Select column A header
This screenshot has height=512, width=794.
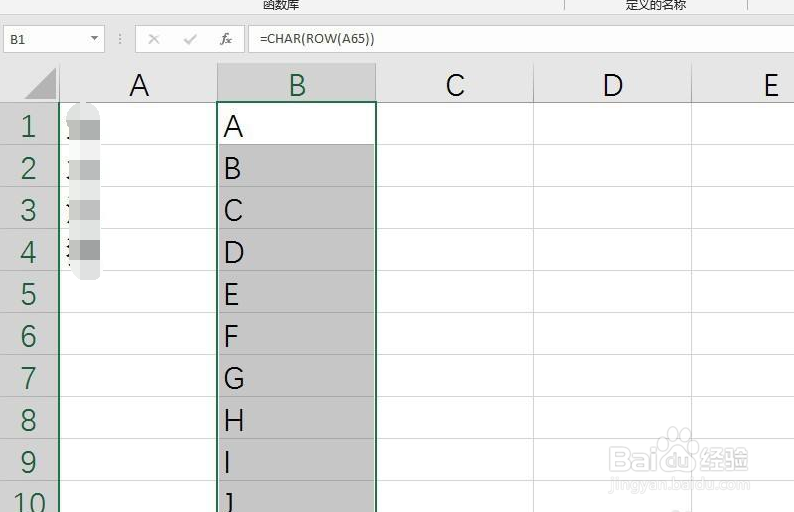[x=138, y=84]
